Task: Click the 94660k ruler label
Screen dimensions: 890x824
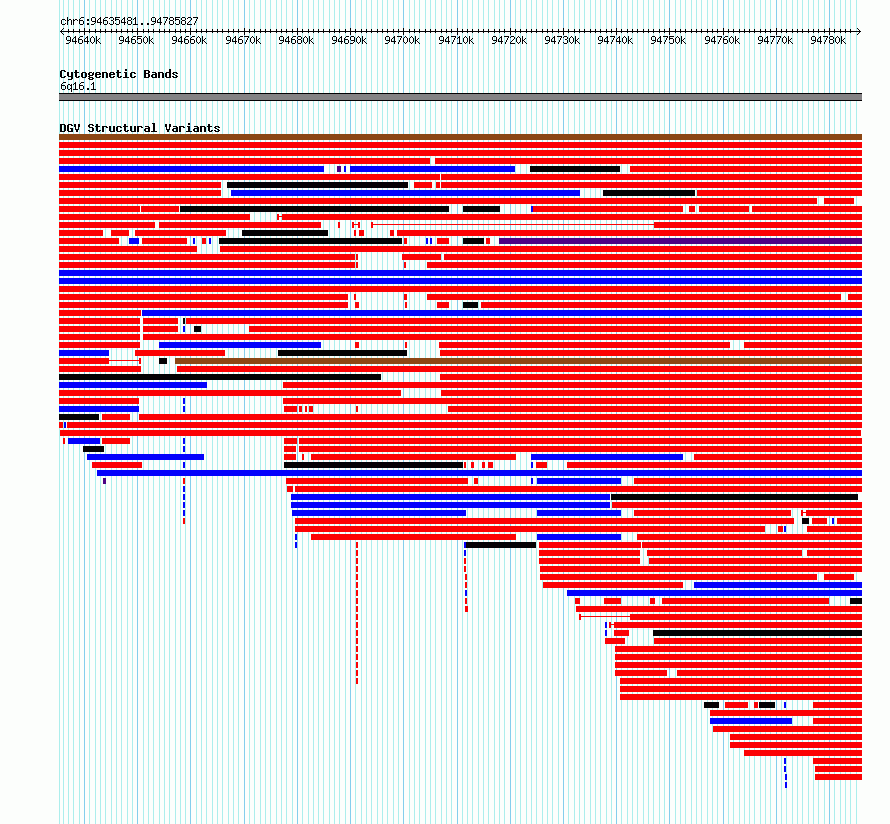Action: pyautogui.click(x=189, y=40)
